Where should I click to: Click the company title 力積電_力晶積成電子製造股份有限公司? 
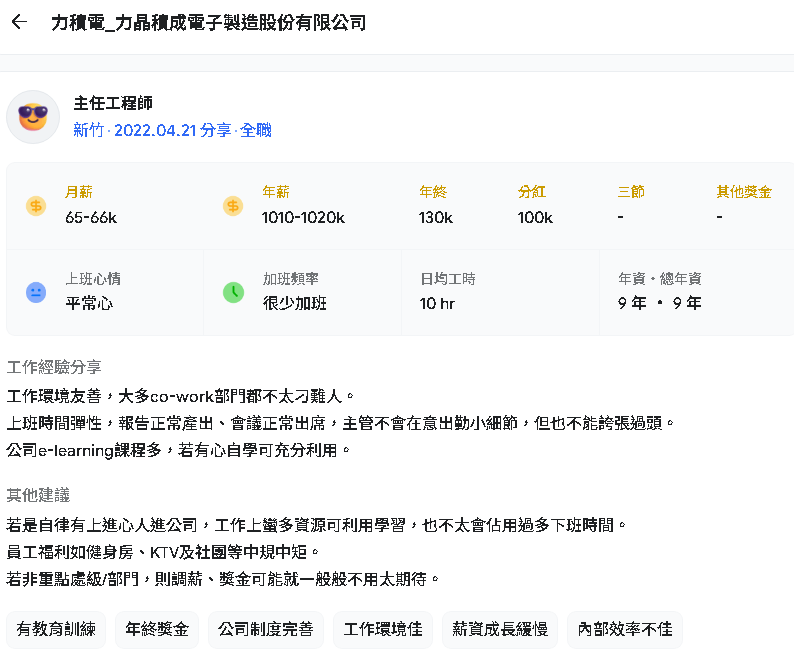(208, 22)
